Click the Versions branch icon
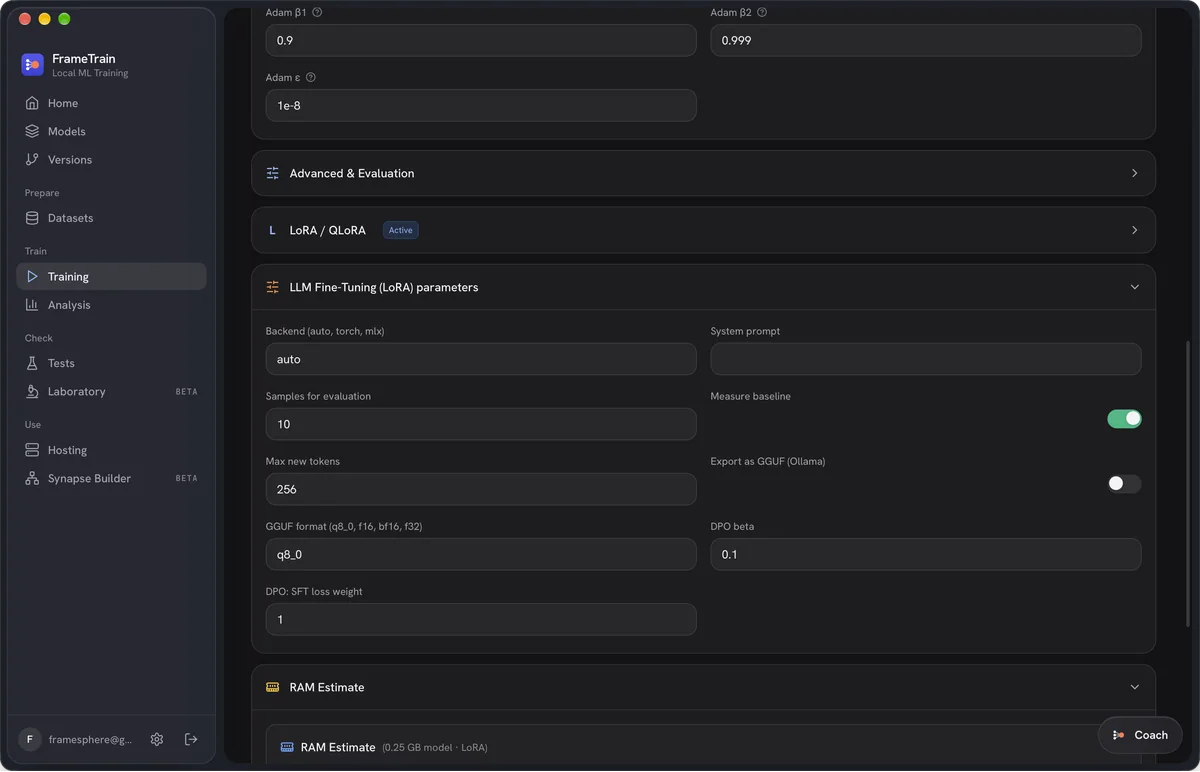Image resolution: width=1200 pixels, height=772 pixels. click(32, 160)
